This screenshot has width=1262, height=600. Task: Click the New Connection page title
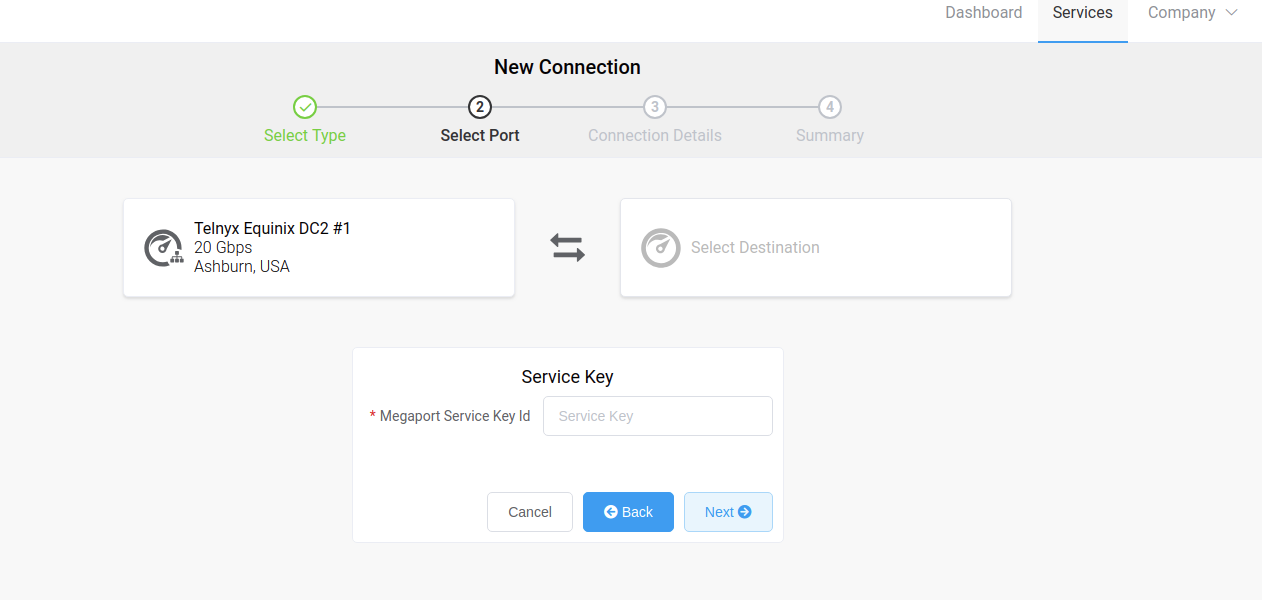coord(567,67)
